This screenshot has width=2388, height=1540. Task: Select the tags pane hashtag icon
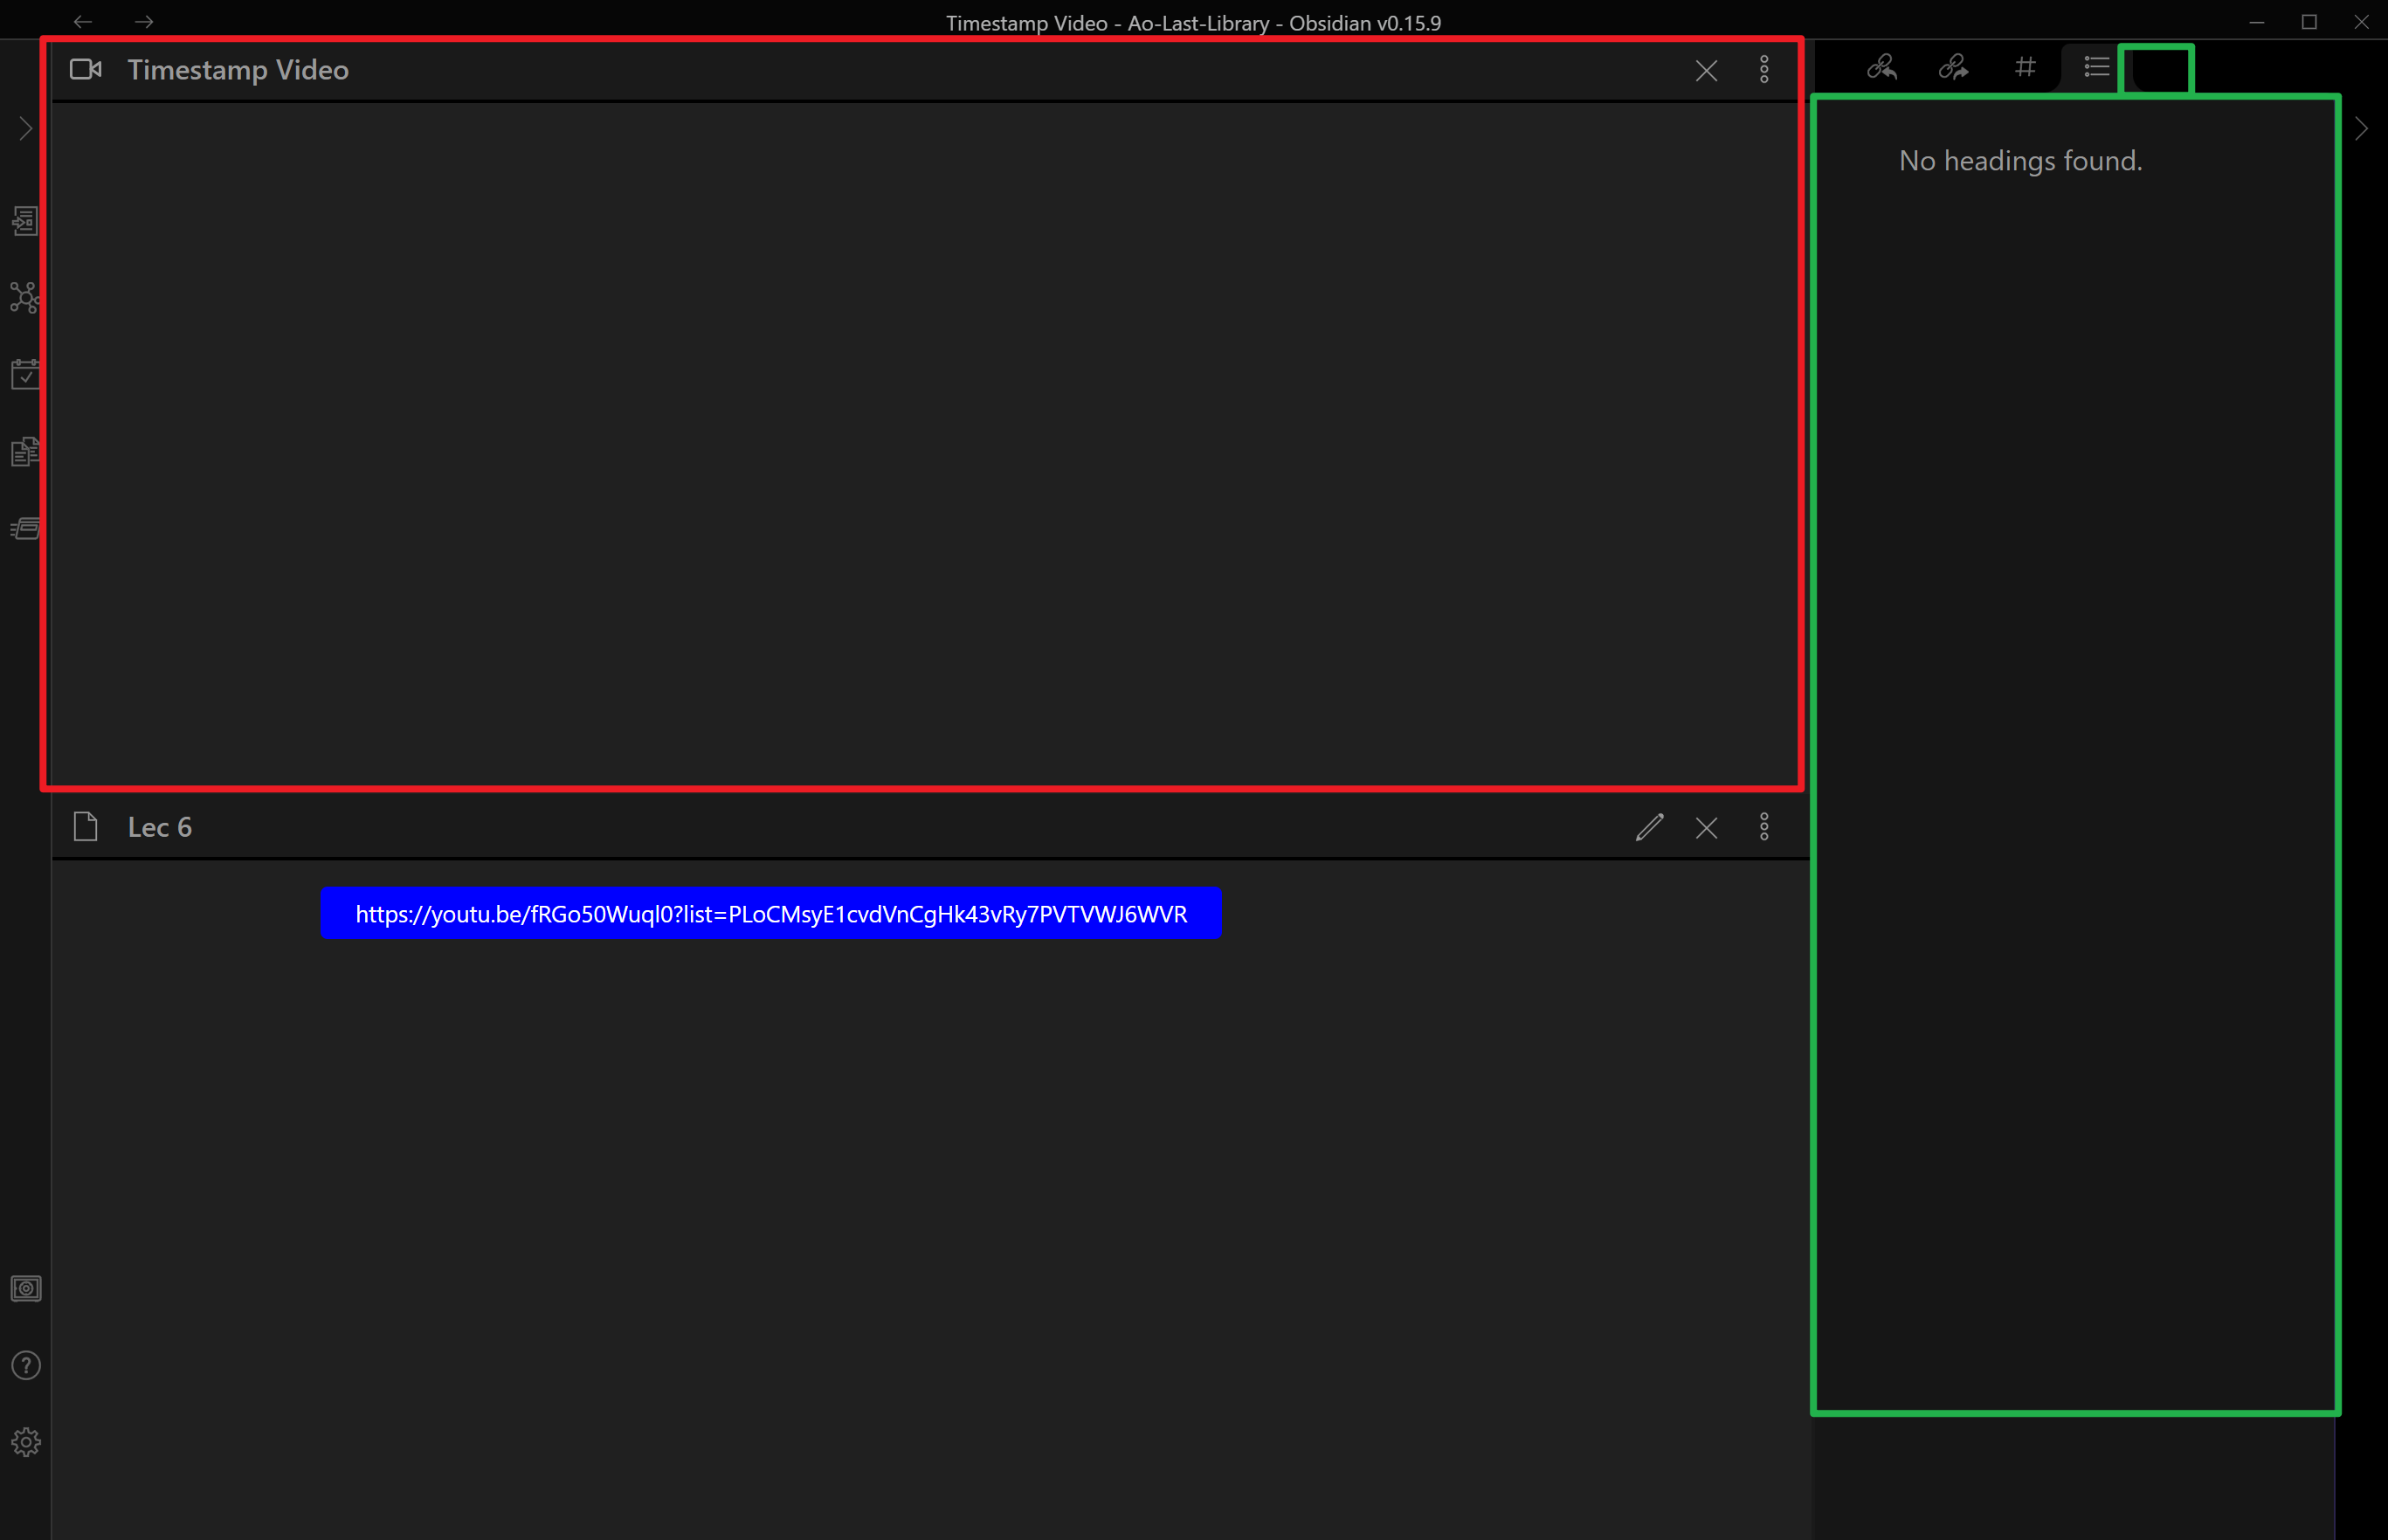pos(2025,68)
